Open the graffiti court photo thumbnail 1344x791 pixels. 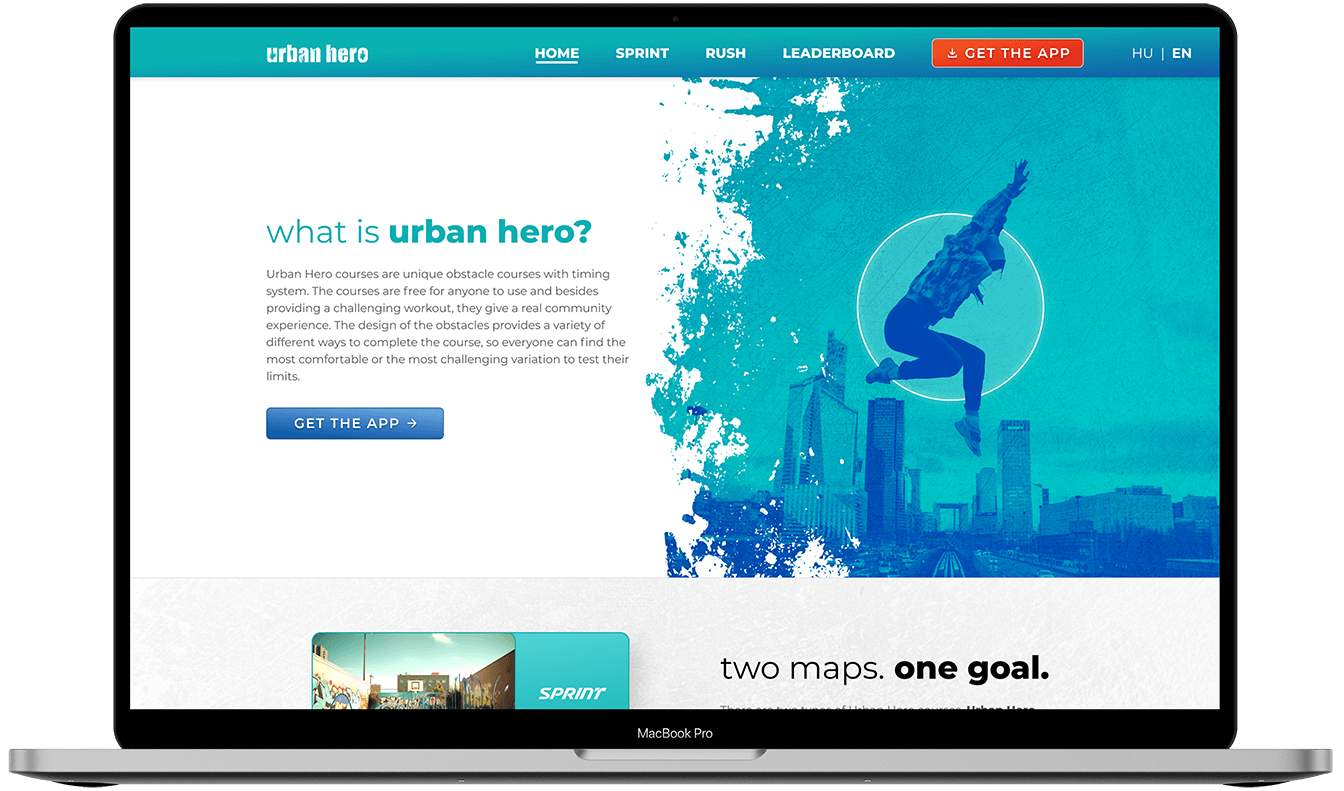coord(414,671)
